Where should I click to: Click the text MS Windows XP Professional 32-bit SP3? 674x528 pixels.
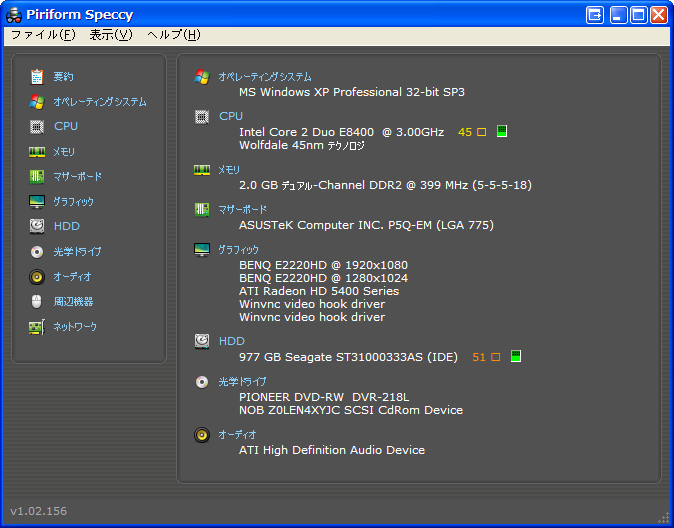tap(352, 92)
